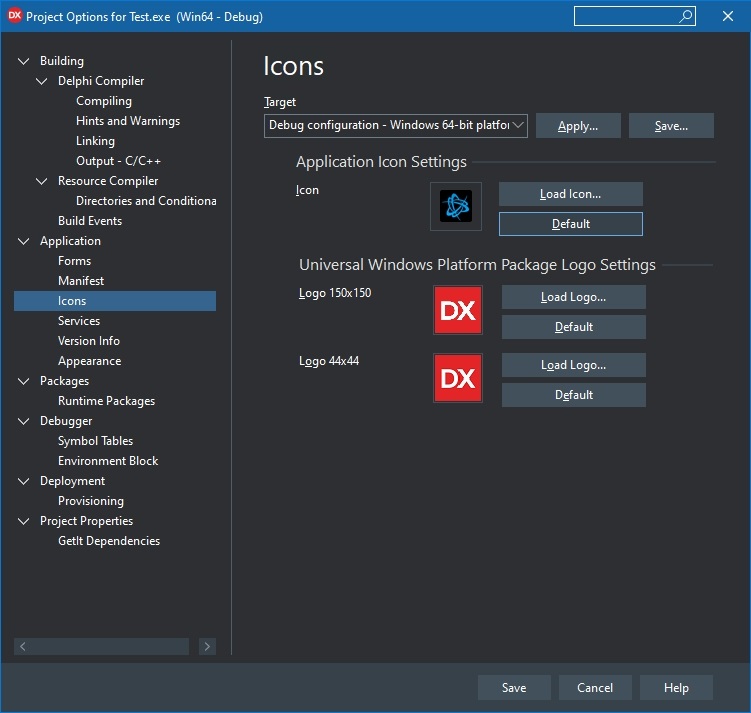Focus the search input field in the title bar
751x713 pixels.
point(635,16)
